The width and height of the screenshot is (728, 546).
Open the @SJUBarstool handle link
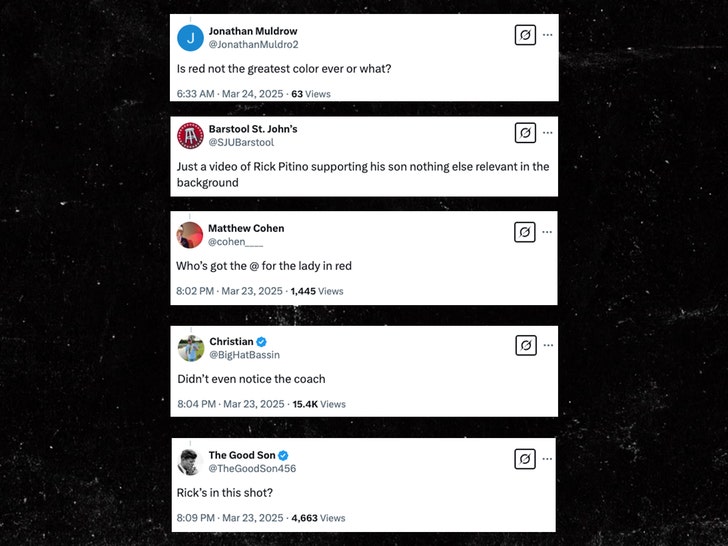241,143
